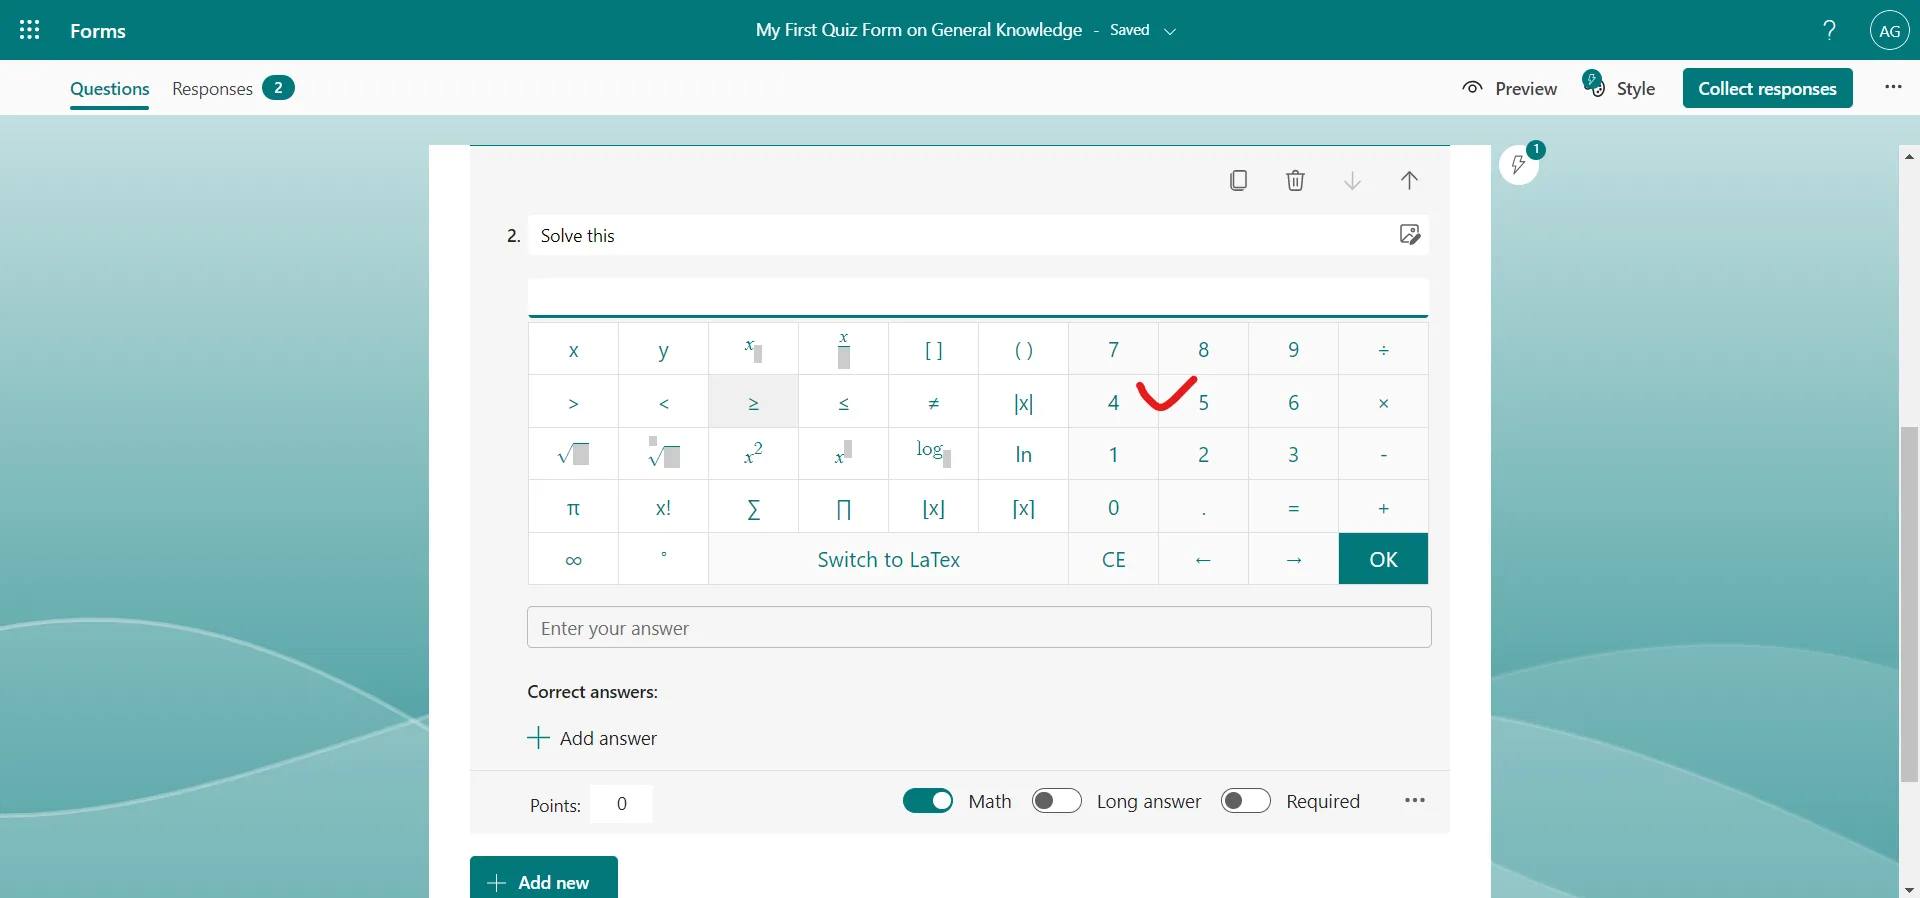
Task: Turn off the Math toggle
Action: coord(928,801)
